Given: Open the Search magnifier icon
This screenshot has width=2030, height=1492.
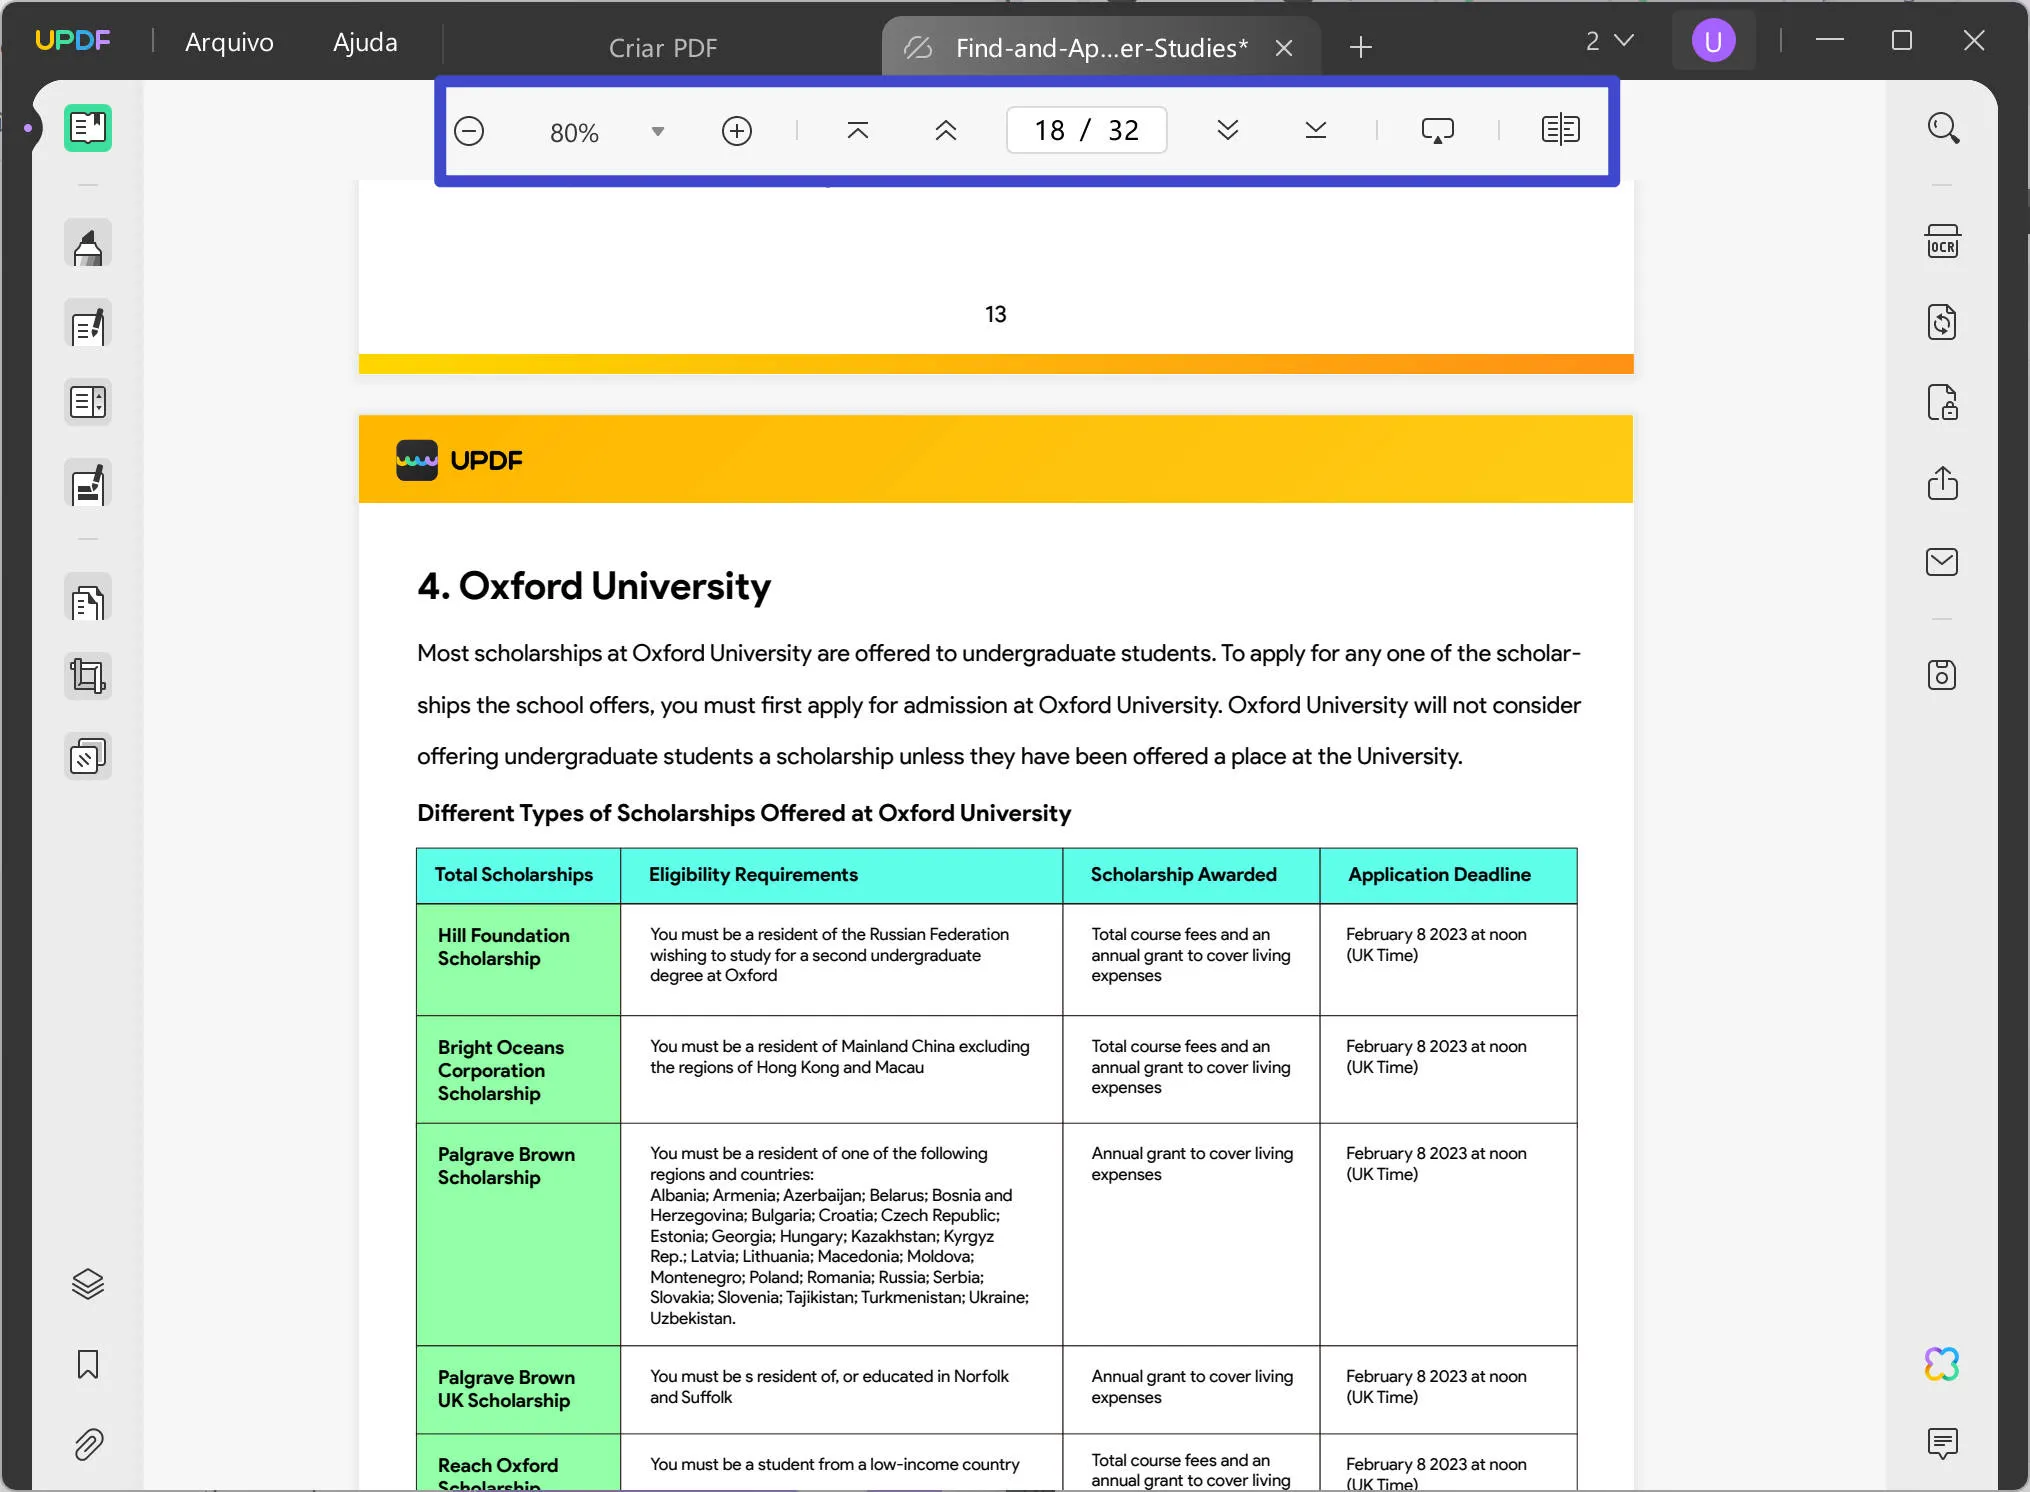Looking at the screenshot, I should coord(1943,128).
